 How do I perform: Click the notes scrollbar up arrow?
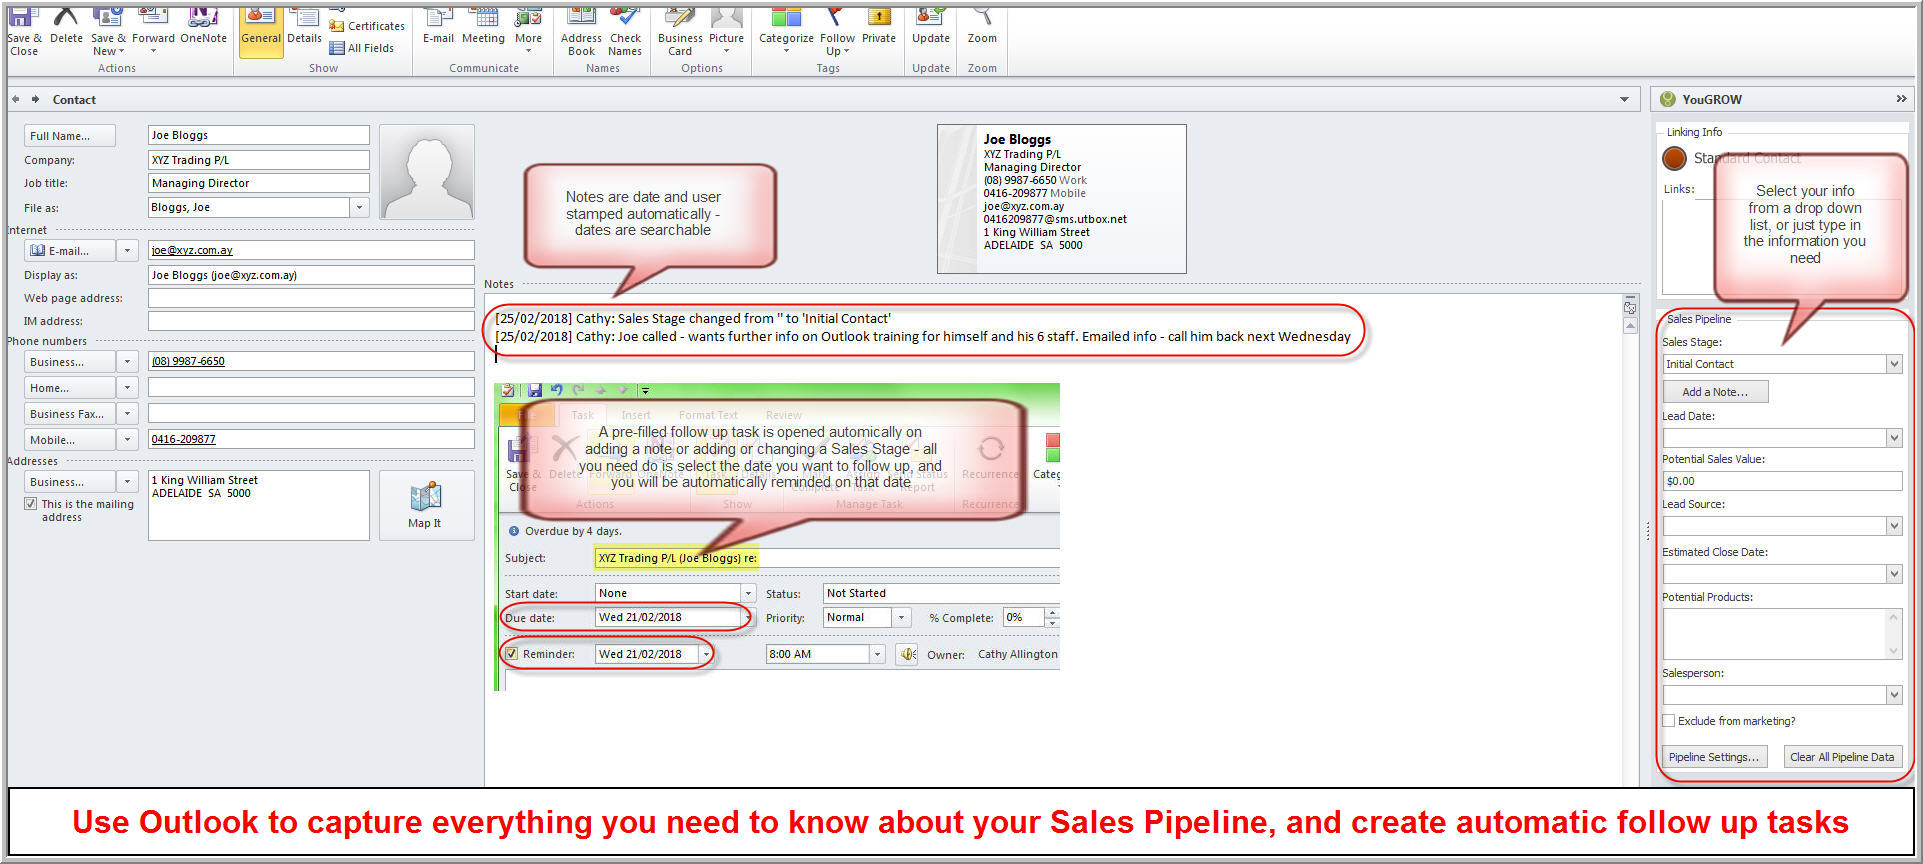point(1630,327)
